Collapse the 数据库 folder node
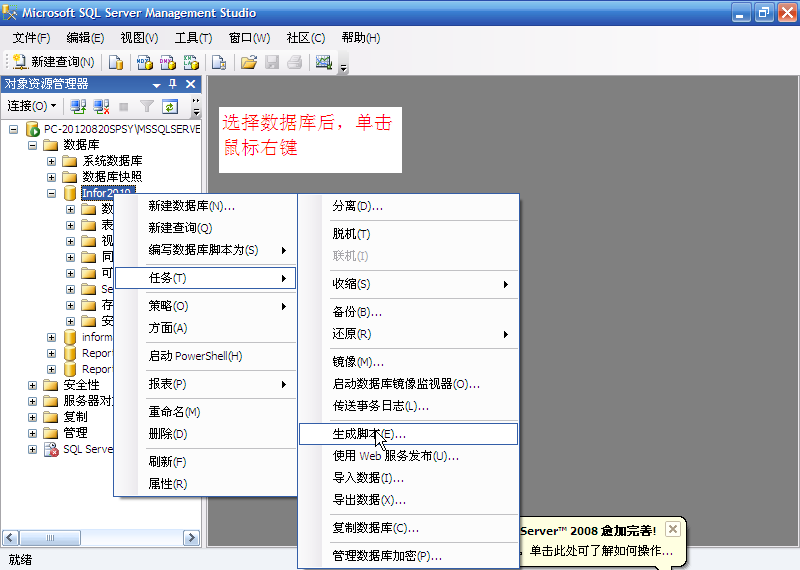This screenshot has height=570, width=800. (33, 145)
